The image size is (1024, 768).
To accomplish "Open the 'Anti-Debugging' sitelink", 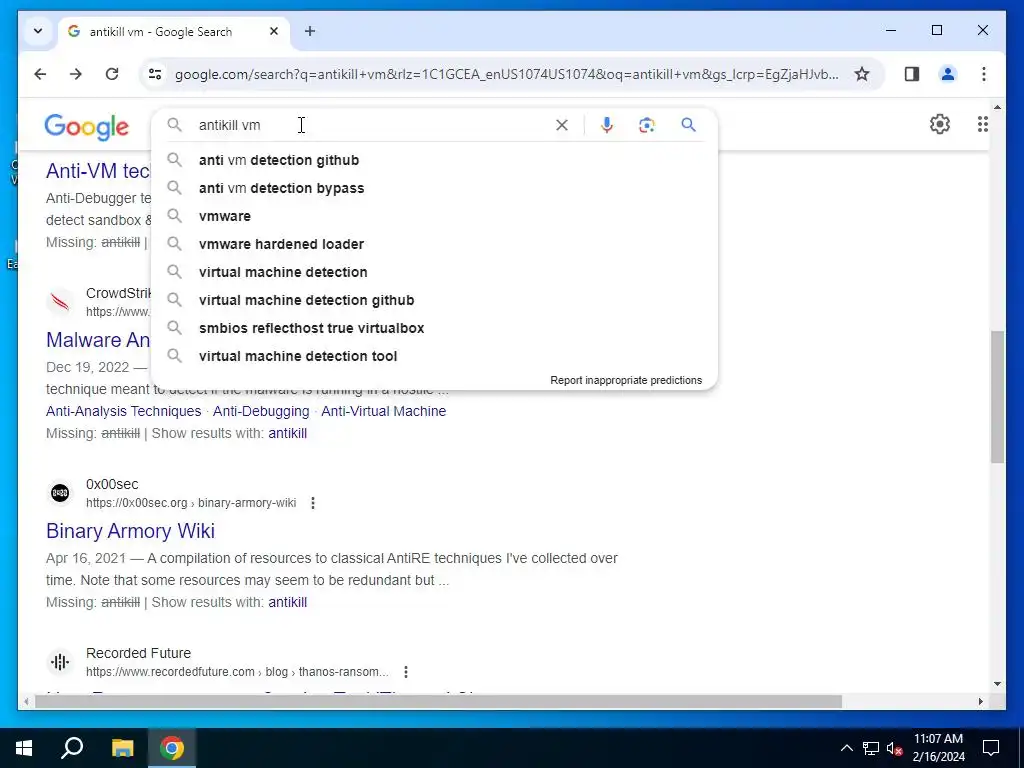I will tap(261, 411).
